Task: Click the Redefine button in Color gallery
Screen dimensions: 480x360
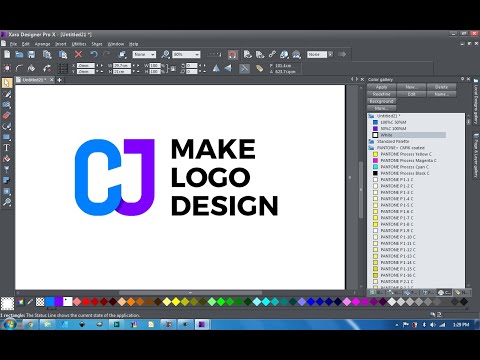Action: coord(381,94)
